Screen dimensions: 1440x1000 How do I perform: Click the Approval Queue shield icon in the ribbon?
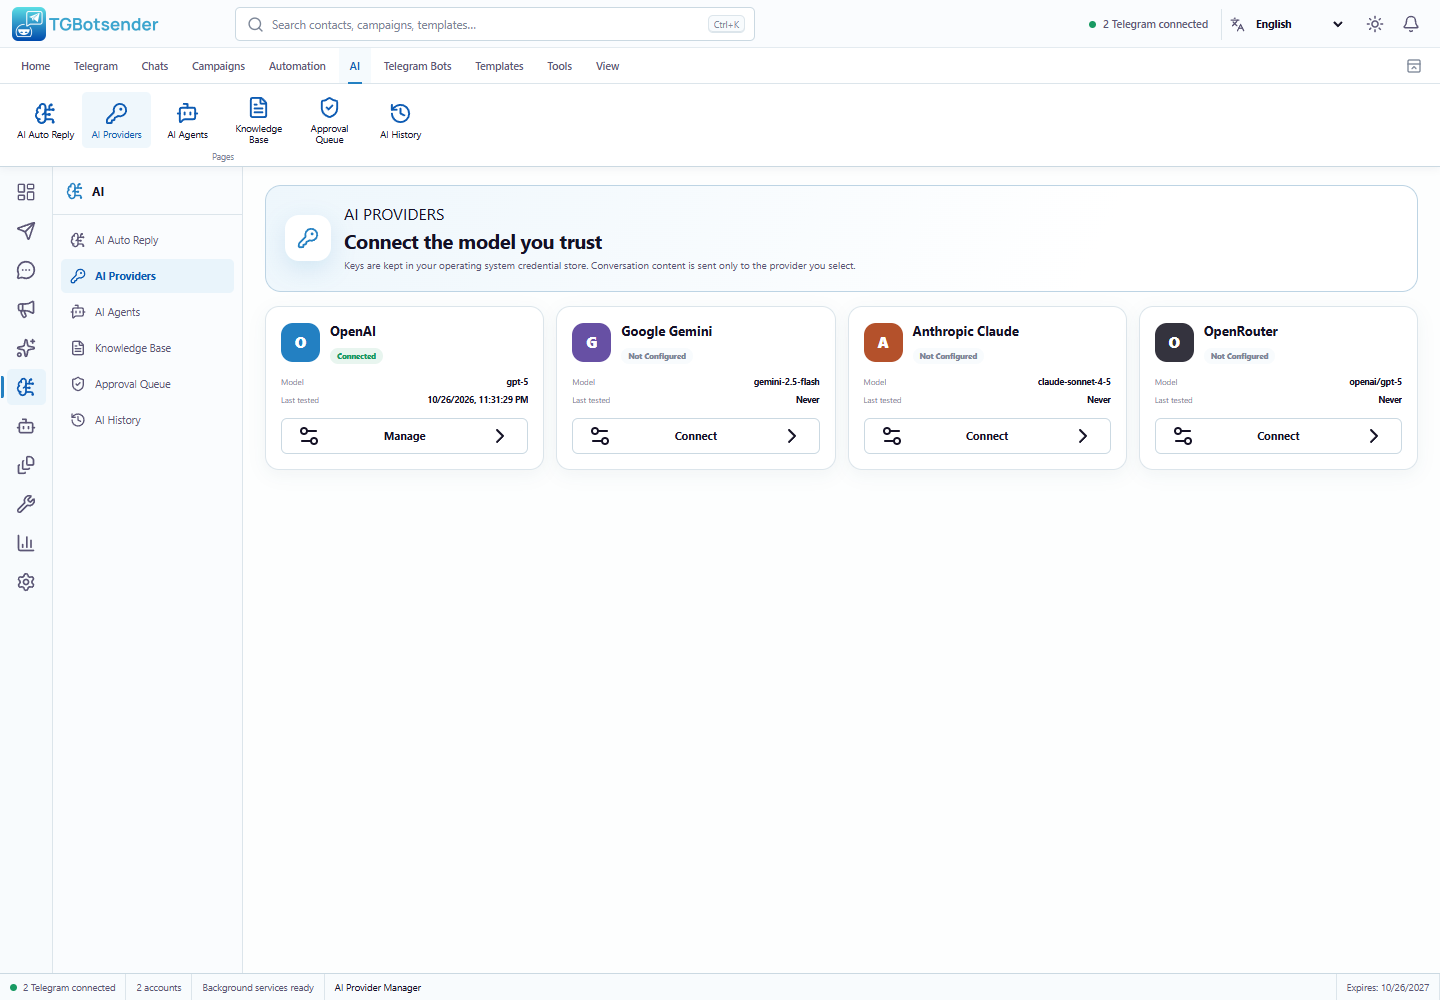pyautogui.click(x=330, y=120)
